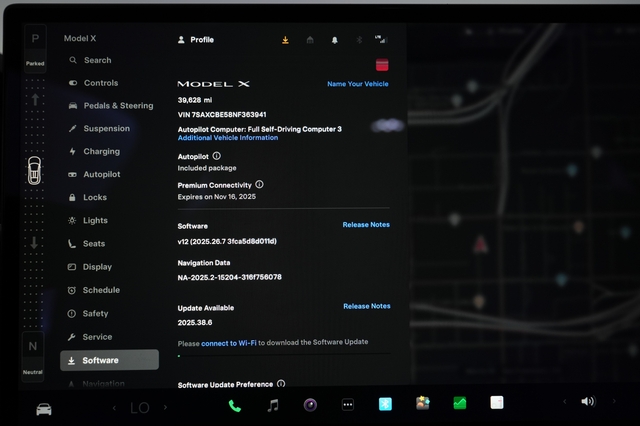Tap the orange software download icon
This screenshot has width=640, height=426.
[x=285, y=40]
